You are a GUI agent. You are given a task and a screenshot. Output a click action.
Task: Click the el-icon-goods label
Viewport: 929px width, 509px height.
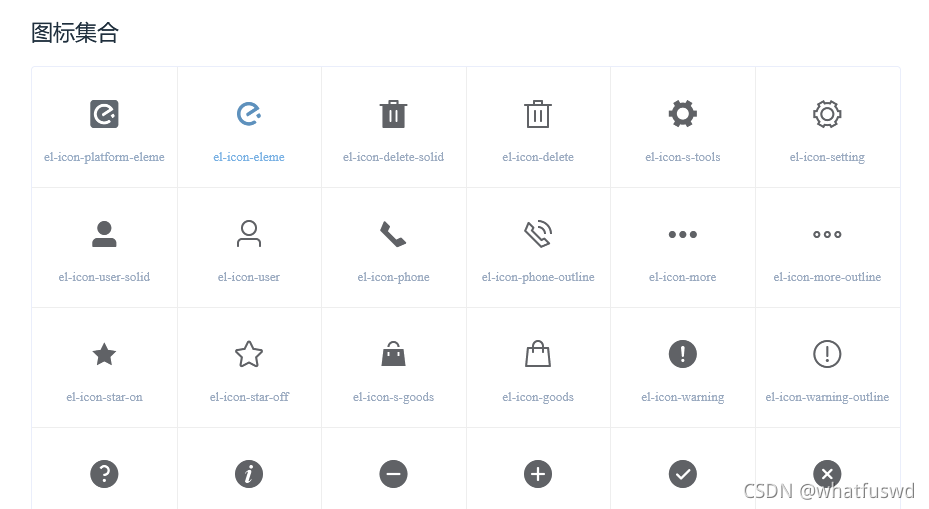tap(538, 397)
